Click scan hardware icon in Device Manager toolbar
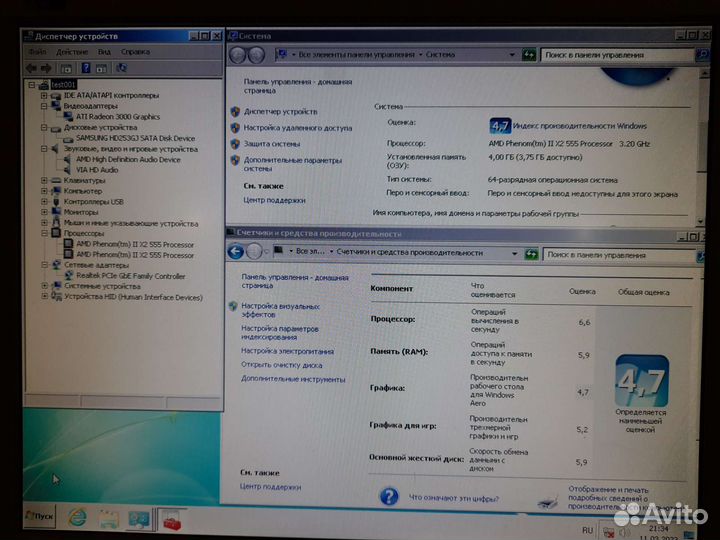This screenshot has width=720, height=540. [x=121, y=68]
